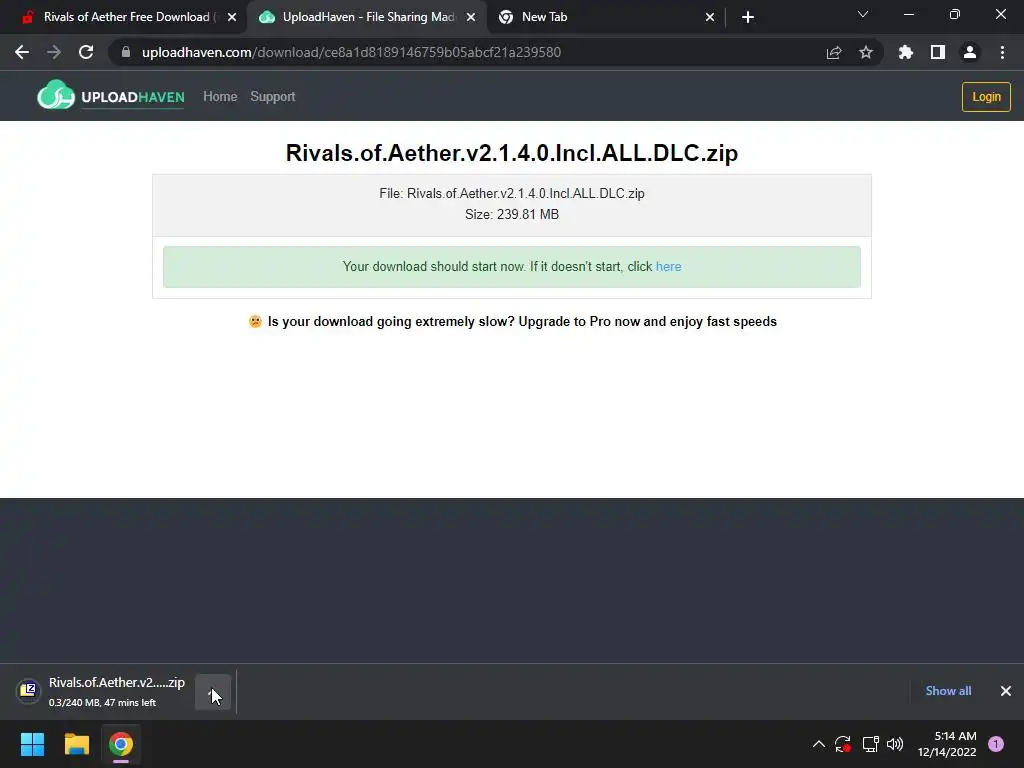Click '0.3/240 MB, 47 mins left' status

103,703
